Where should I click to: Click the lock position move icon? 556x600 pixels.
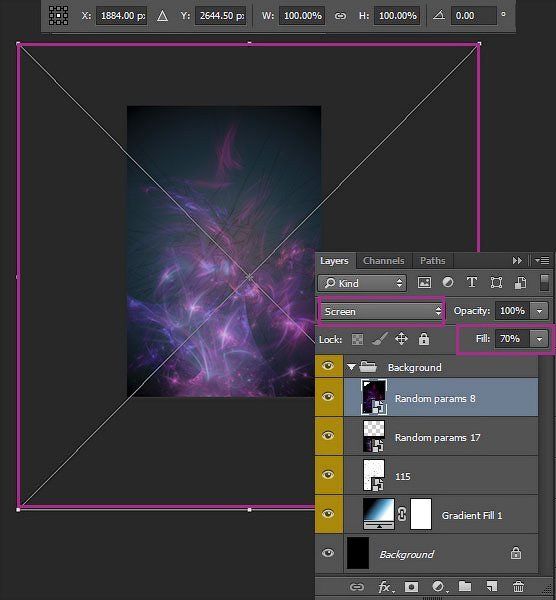pos(401,339)
